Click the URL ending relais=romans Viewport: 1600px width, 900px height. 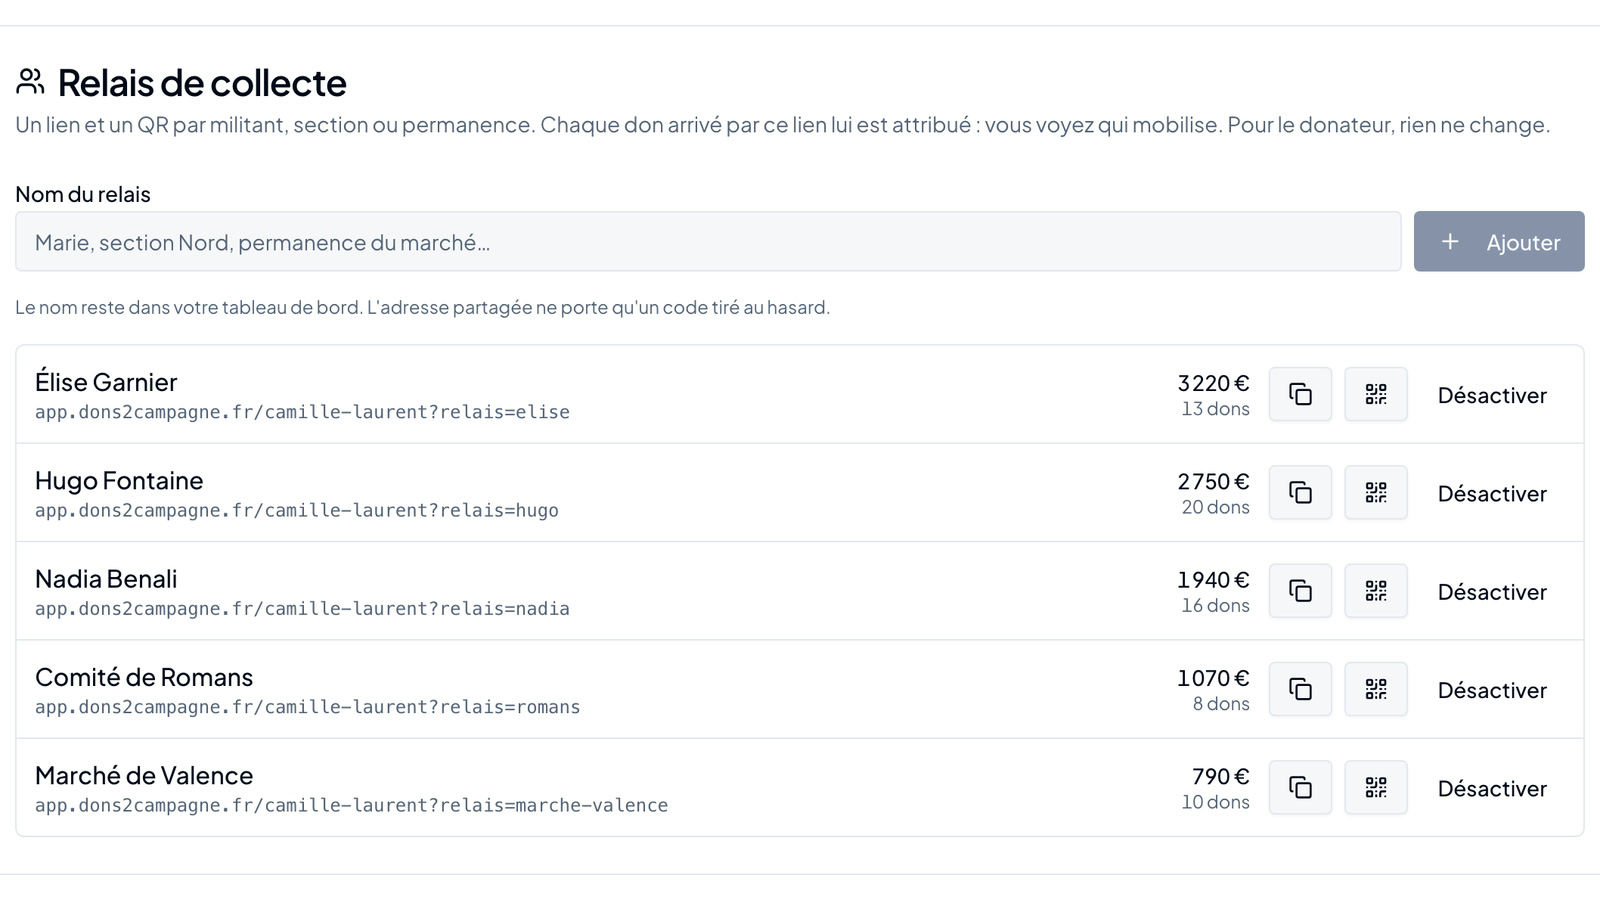point(308,707)
